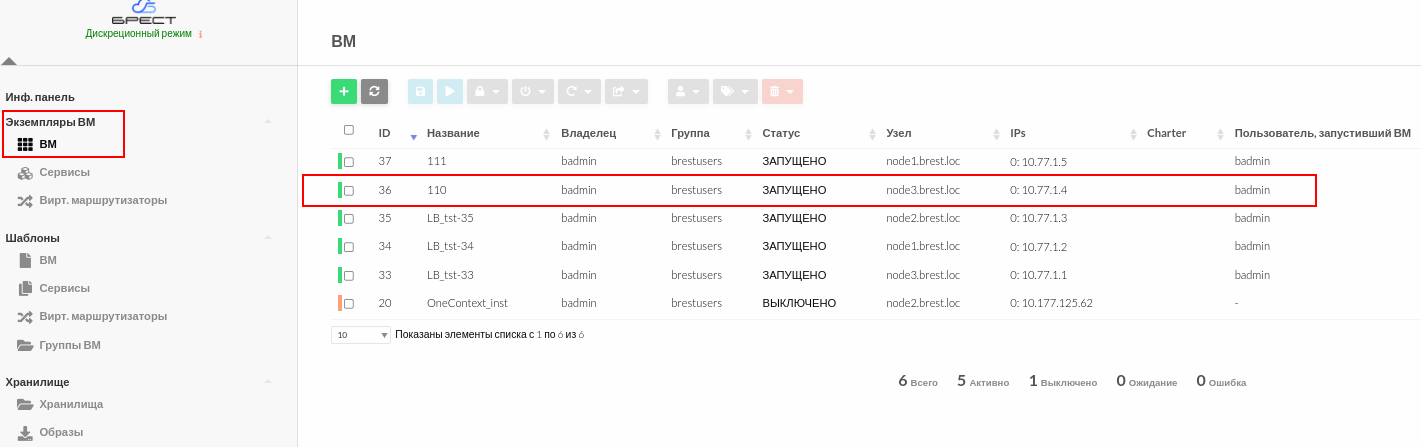Click the 6 Всего counter

[x=918, y=381]
